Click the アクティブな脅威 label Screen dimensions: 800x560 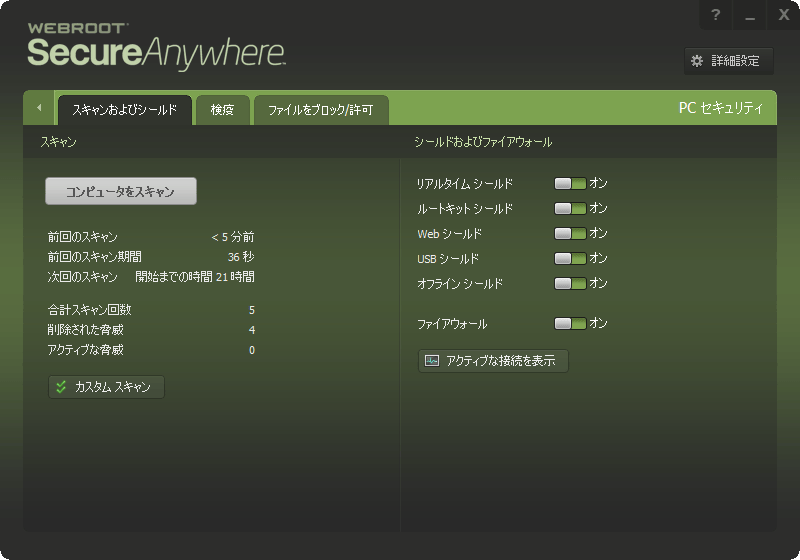pos(85,350)
